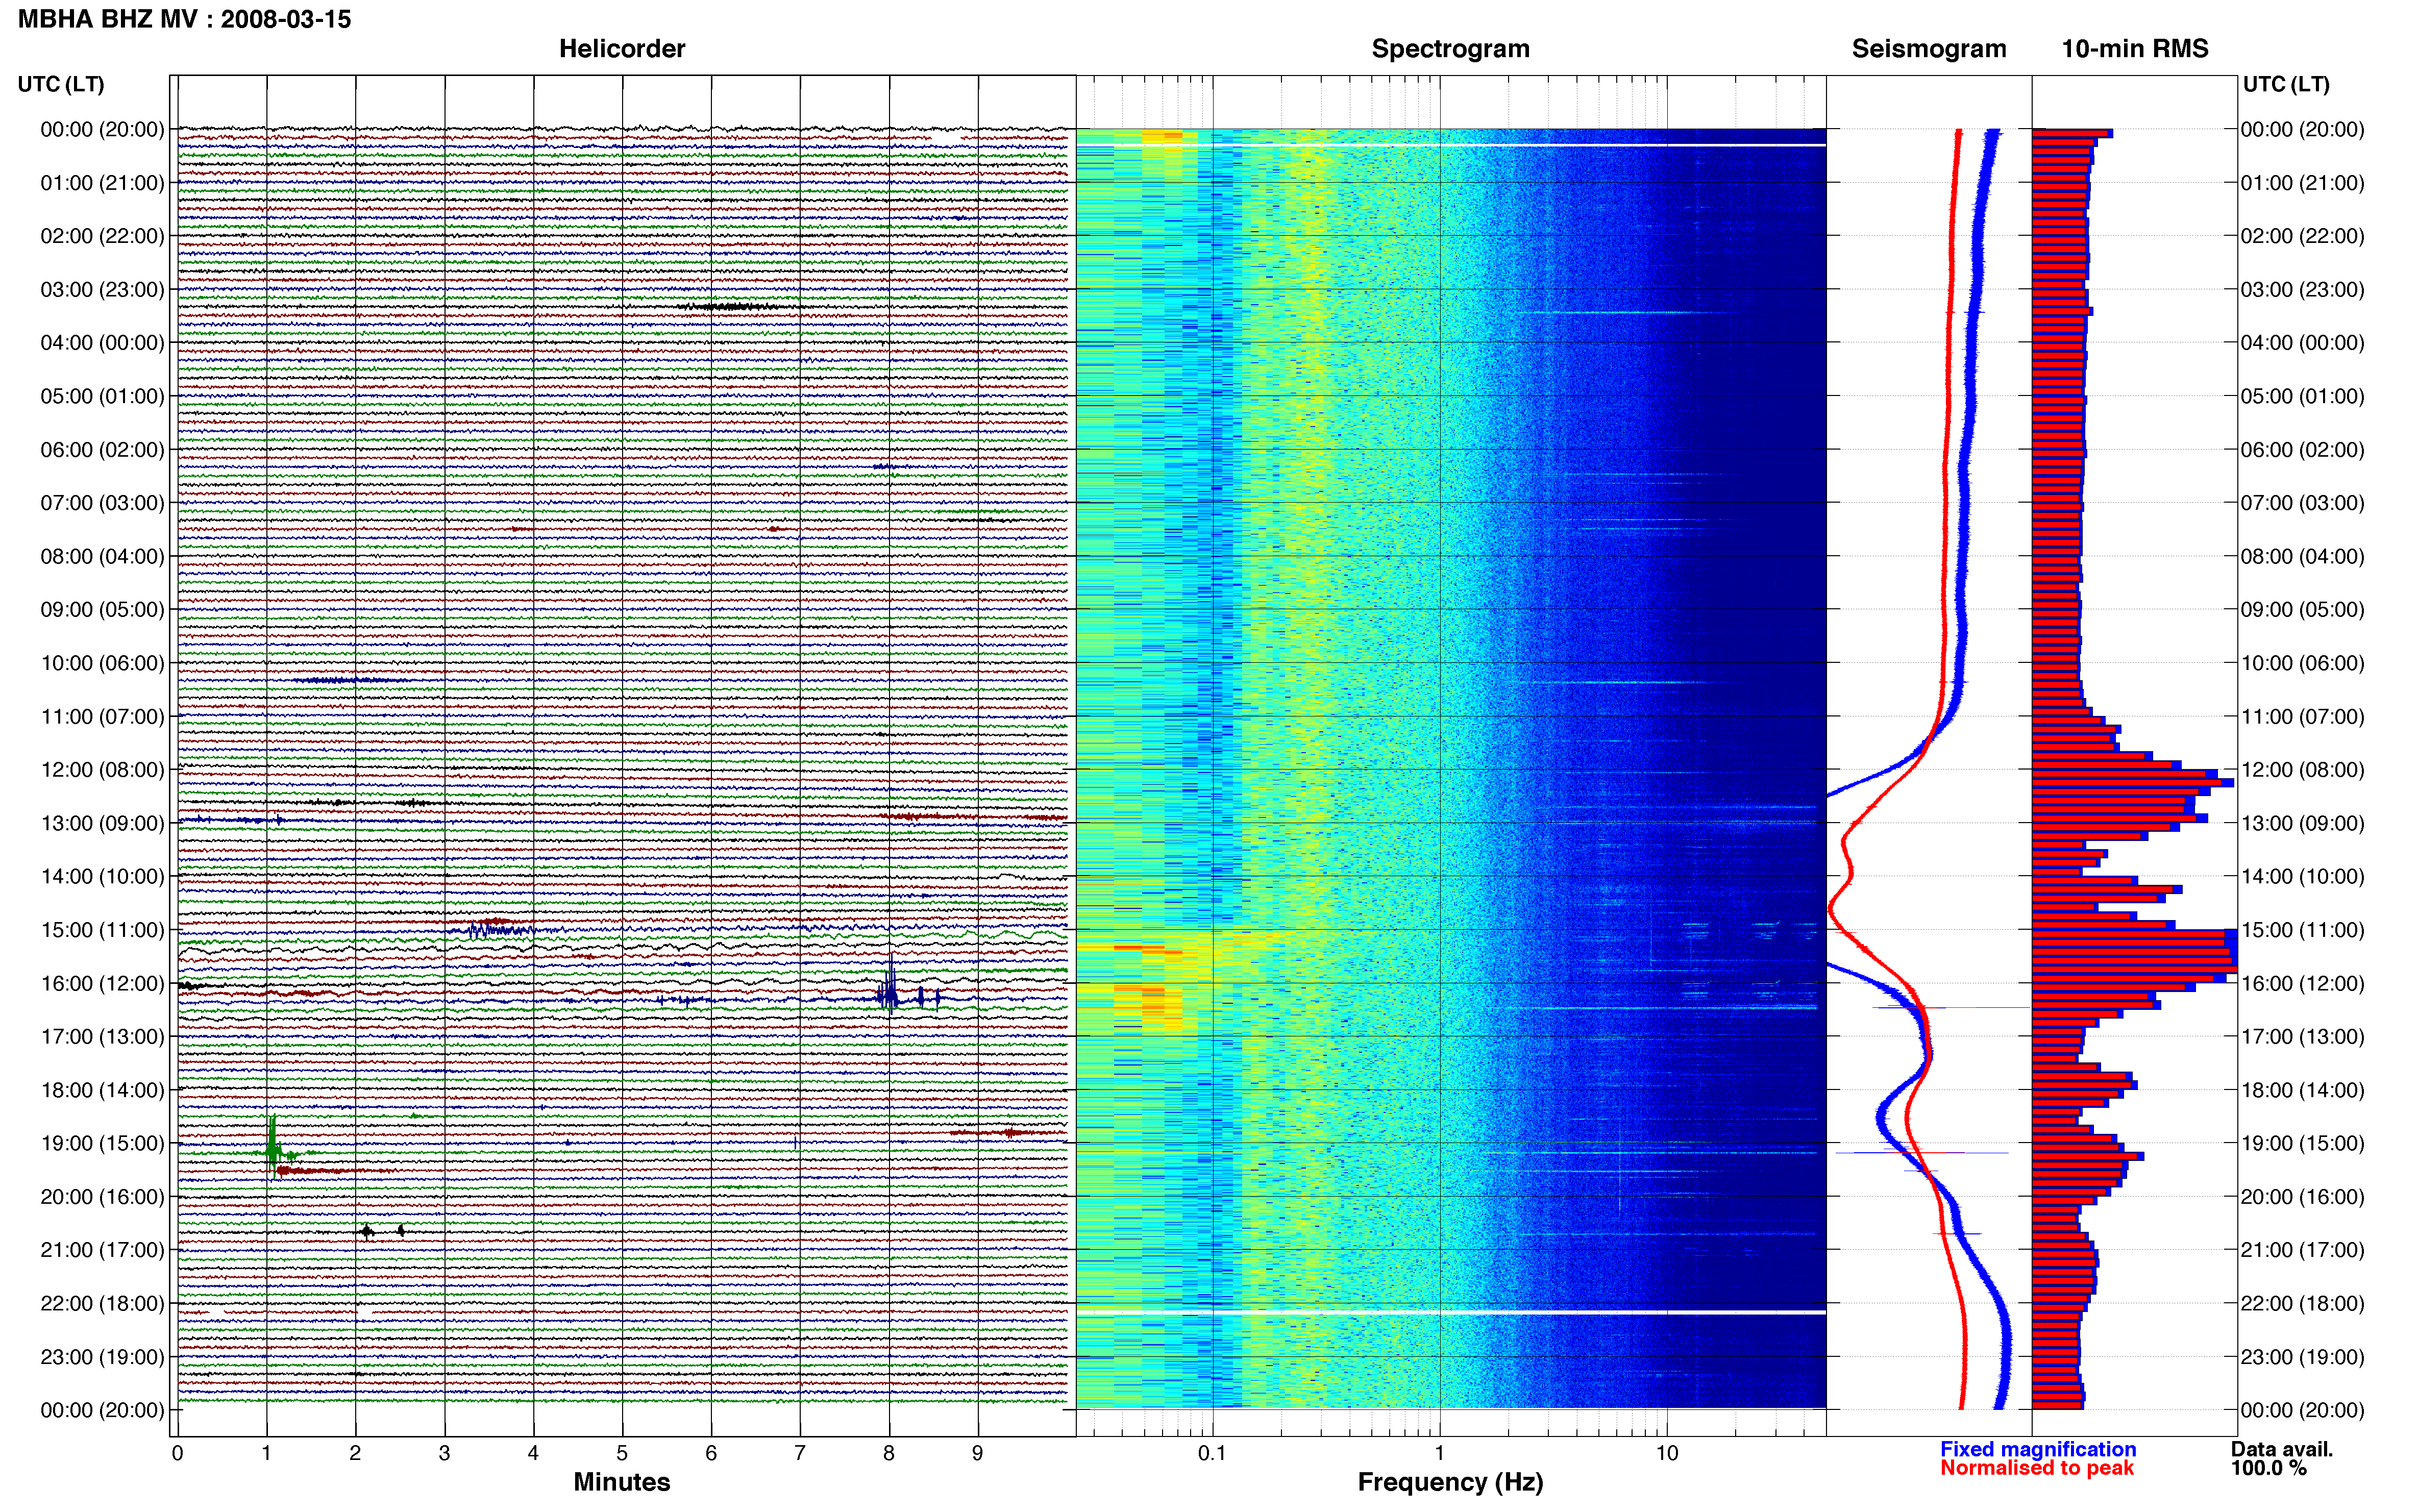Click the white data gap line after 22:00 in spectrogram
This screenshot has height=1512, width=2419.
click(1450, 1312)
